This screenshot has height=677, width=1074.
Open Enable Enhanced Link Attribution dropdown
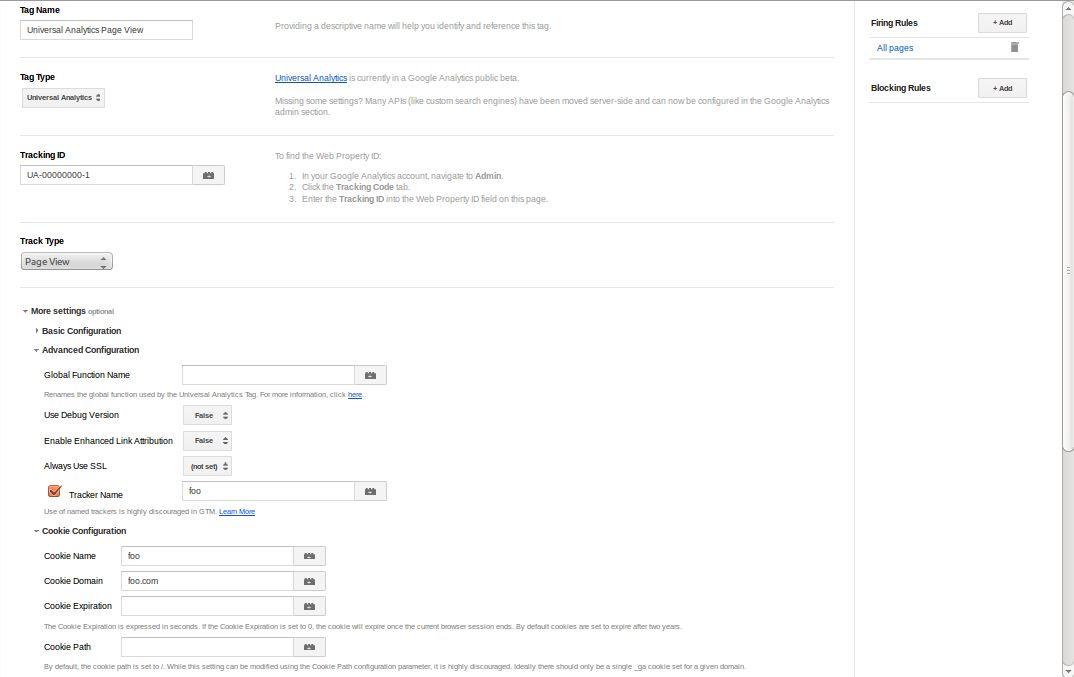click(208, 441)
